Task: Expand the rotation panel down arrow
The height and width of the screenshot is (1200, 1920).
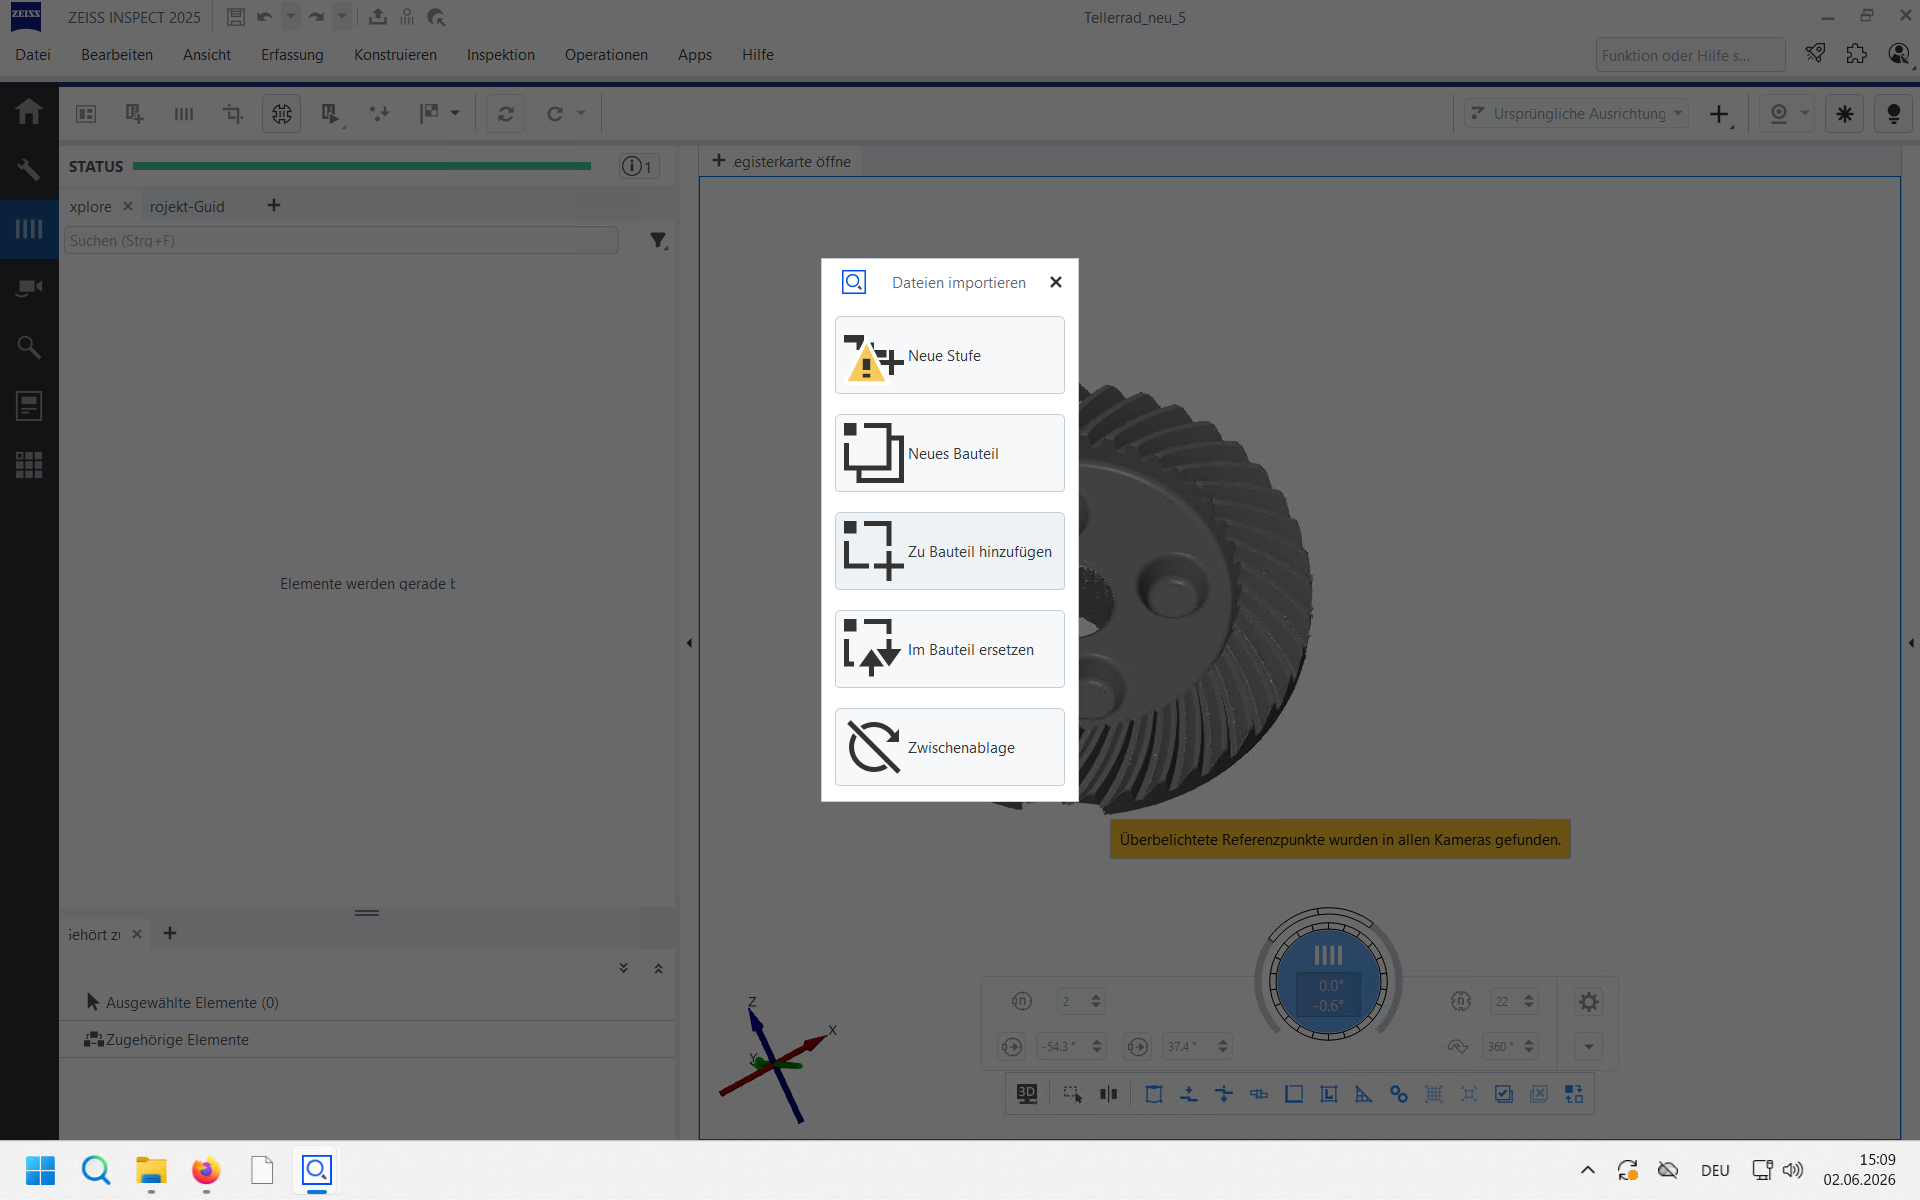Action: click(x=1589, y=1047)
